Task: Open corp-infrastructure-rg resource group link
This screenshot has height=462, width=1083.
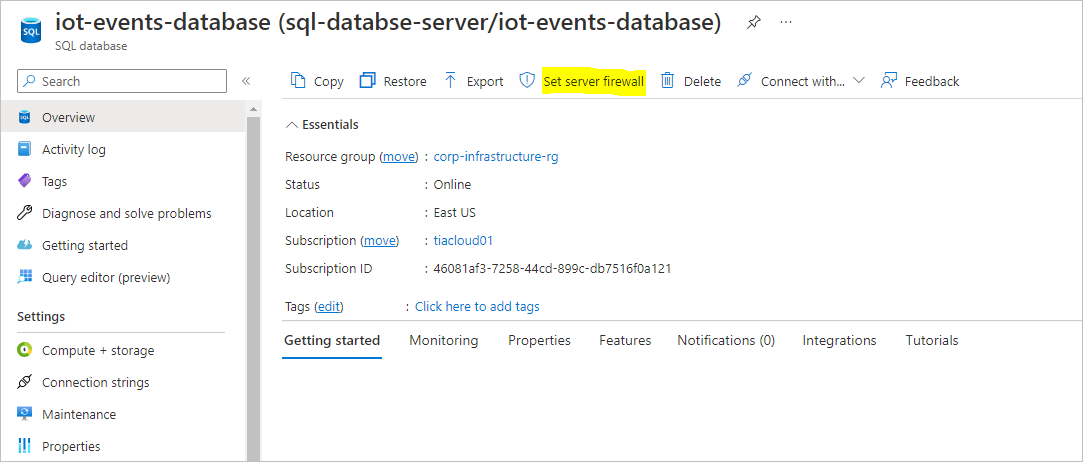Action: click(496, 157)
